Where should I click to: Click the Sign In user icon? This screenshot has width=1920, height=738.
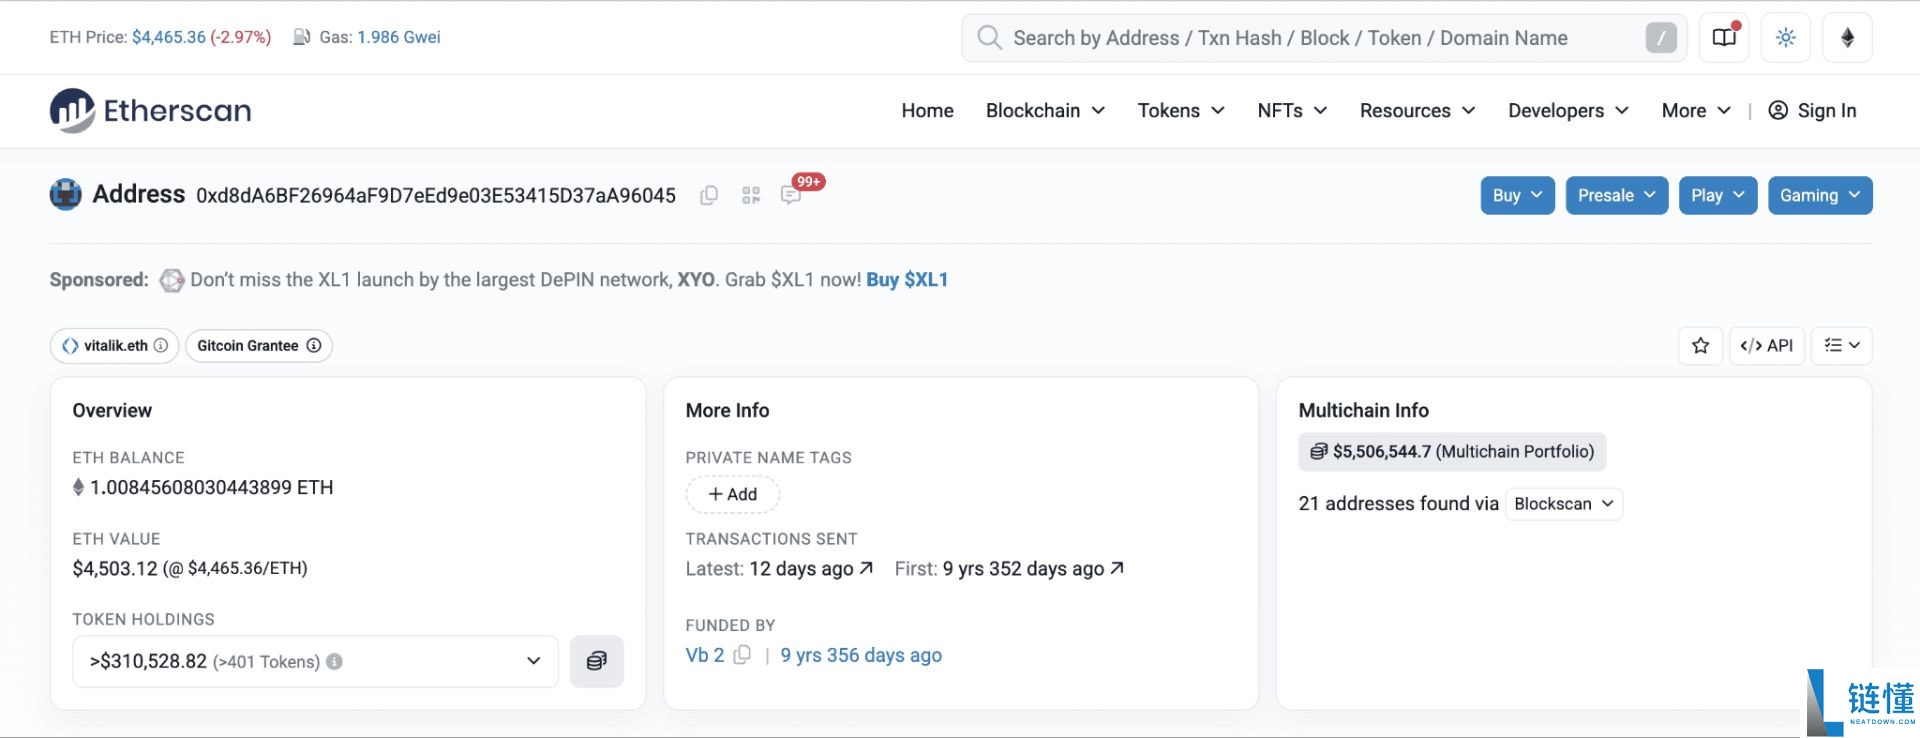point(1778,111)
